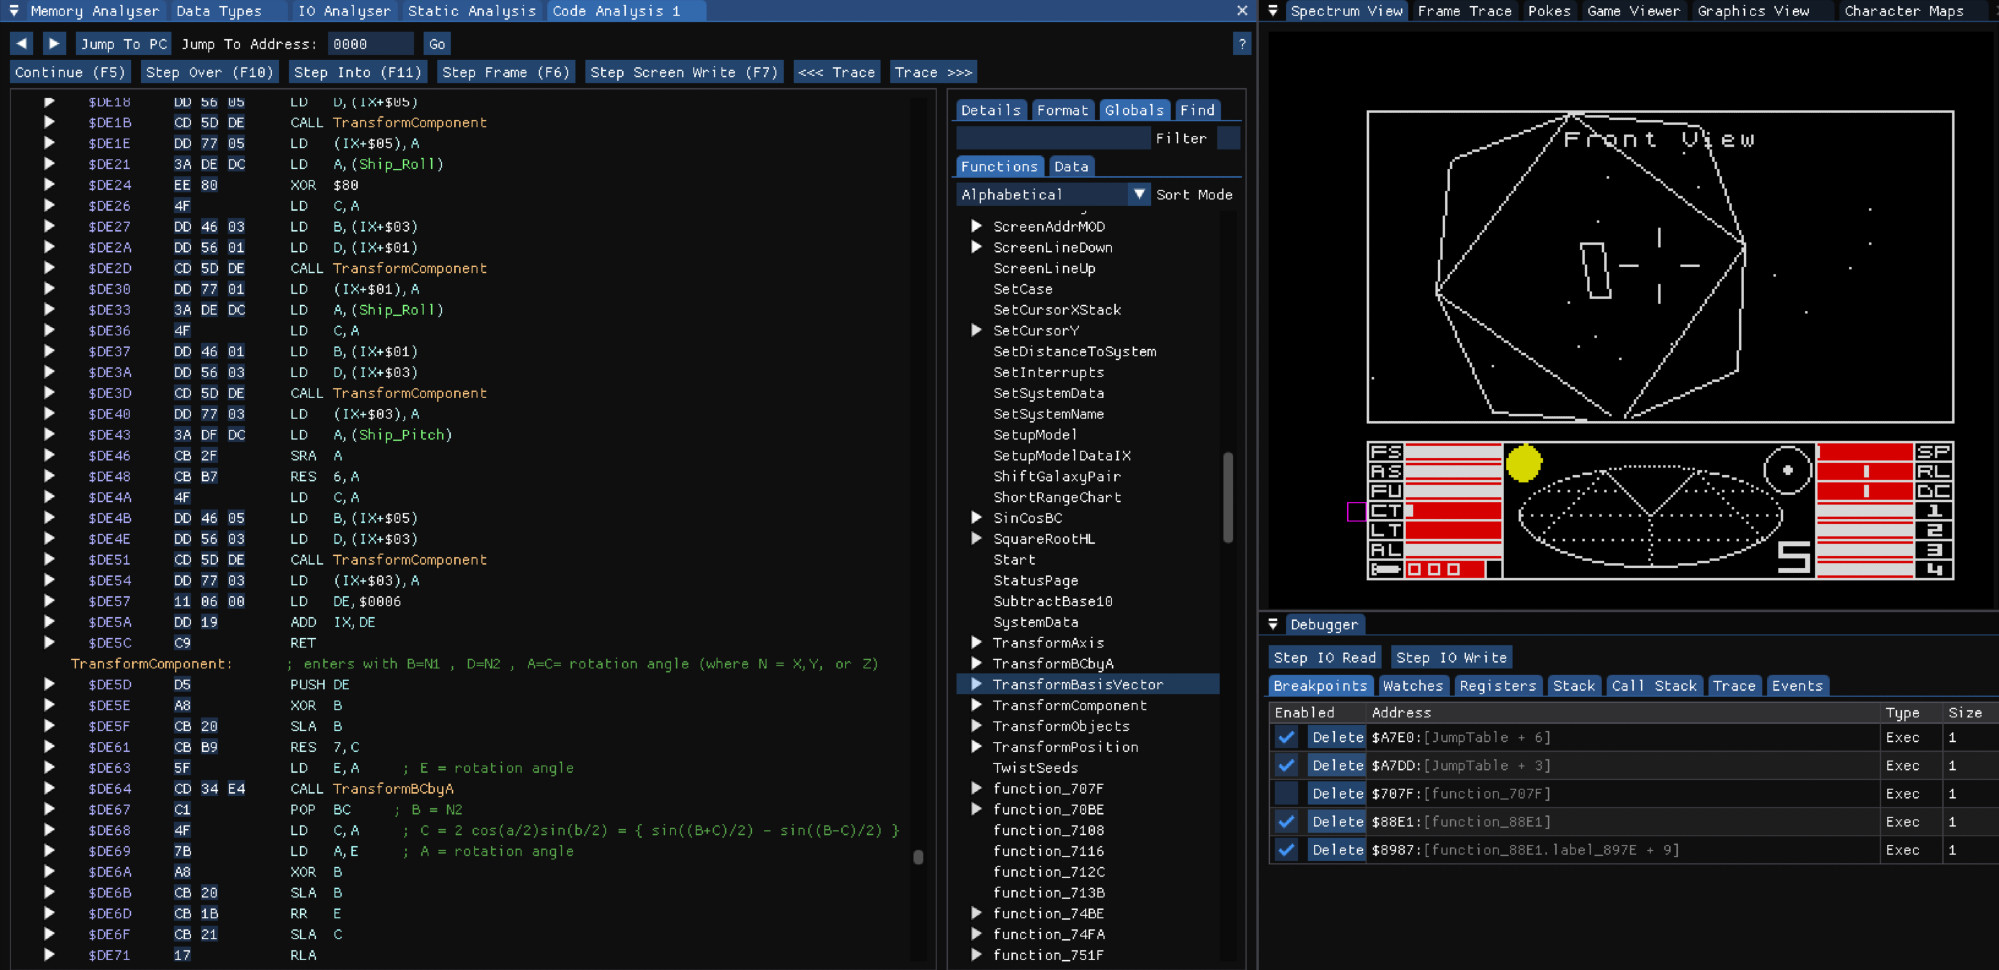Select StatusPage in the functions list
The height and width of the screenshot is (970, 1999).
tap(1035, 581)
